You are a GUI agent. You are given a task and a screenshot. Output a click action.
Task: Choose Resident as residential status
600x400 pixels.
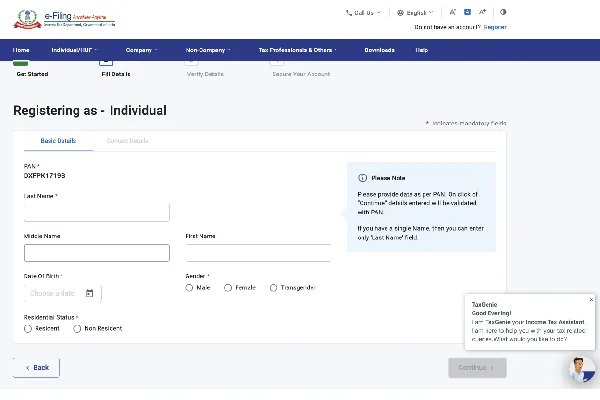28,328
